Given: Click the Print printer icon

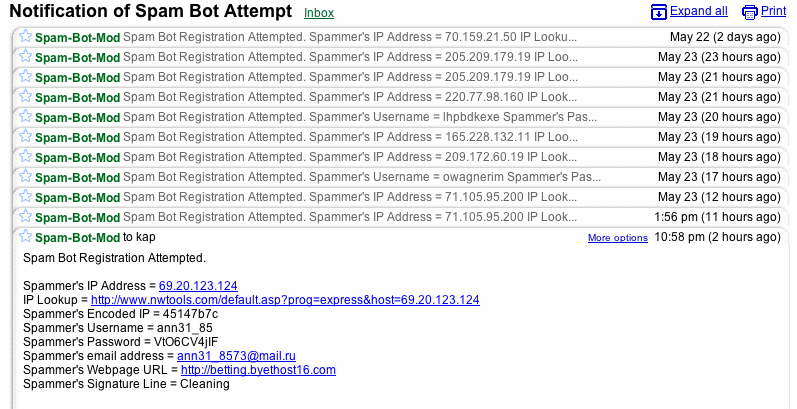Looking at the screenshot, I should tap(750, 12).
